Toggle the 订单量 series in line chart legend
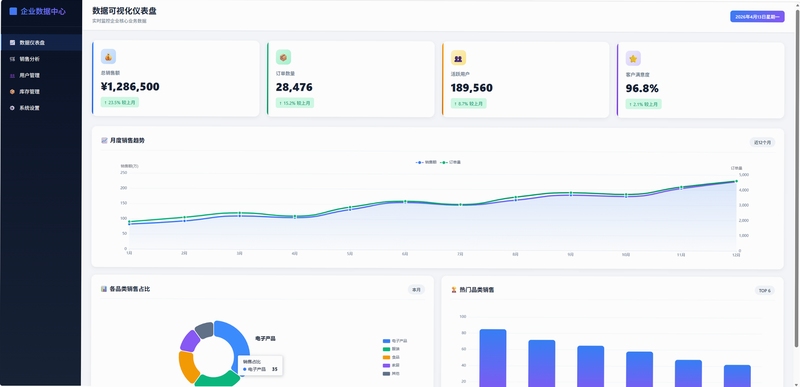 451,162
